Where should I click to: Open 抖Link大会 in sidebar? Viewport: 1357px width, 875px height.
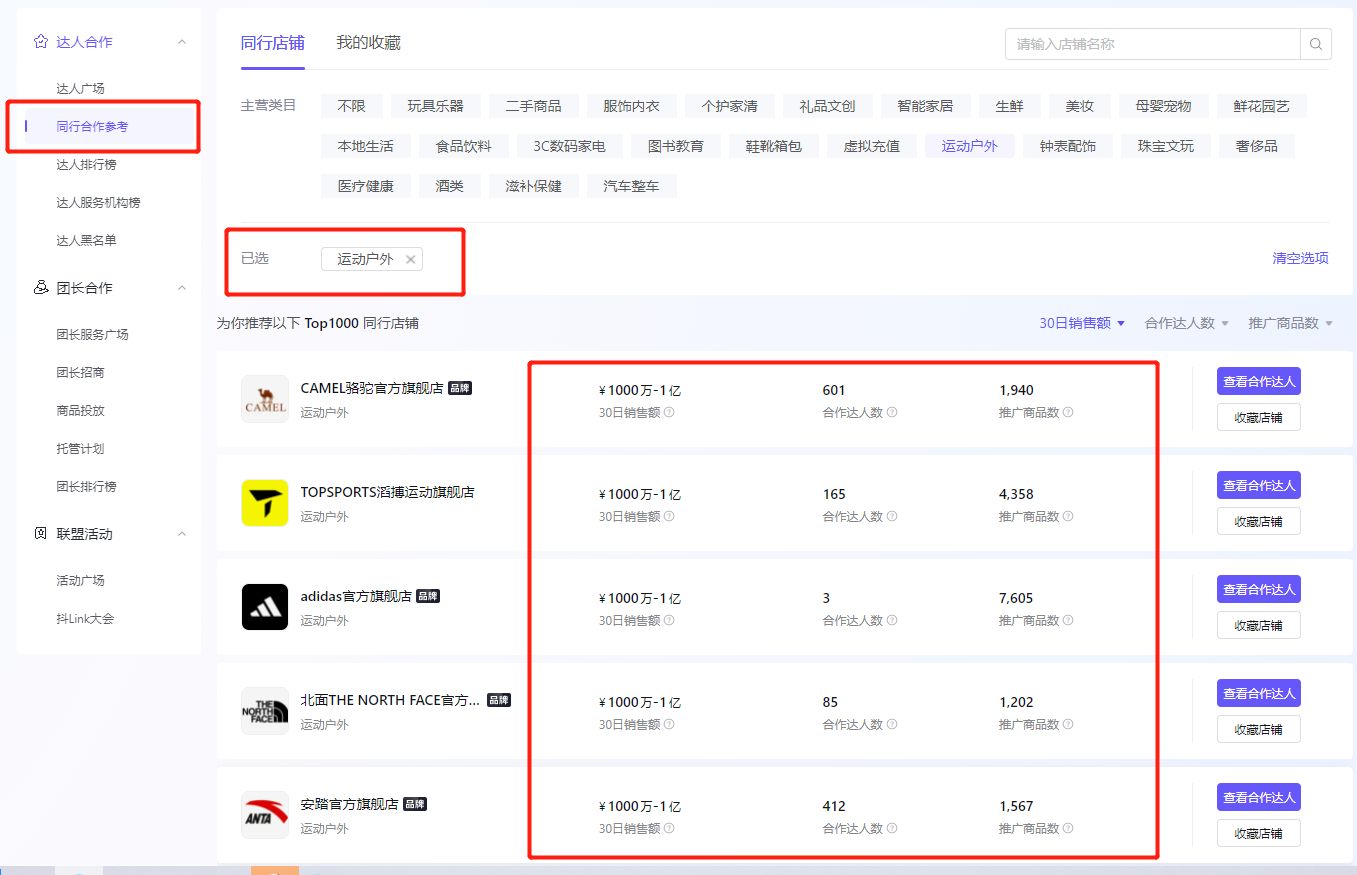click(x=86, y=618)
